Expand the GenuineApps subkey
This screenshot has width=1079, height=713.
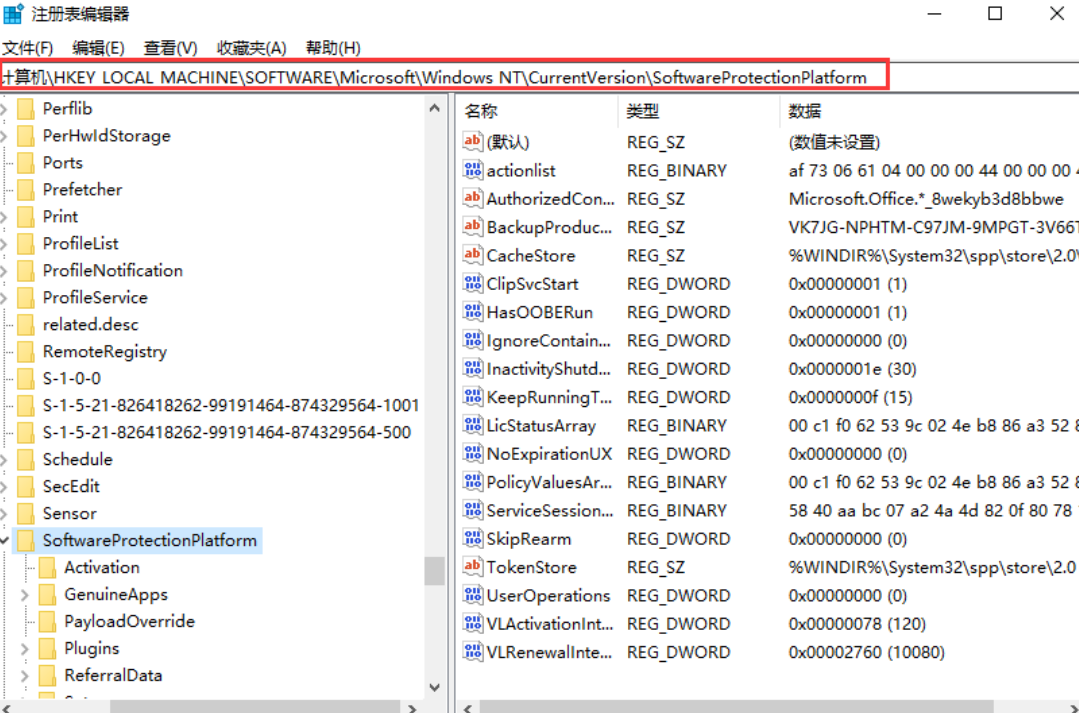[25, 595]
